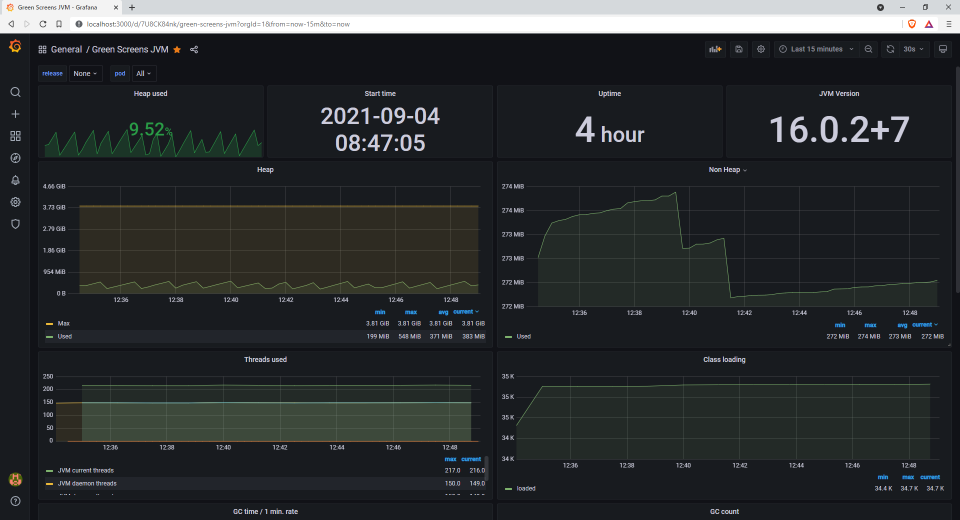The width and height of the screenshot is (960, 520).
Task: Open the Heap used panel title
Action: (151, 94)
